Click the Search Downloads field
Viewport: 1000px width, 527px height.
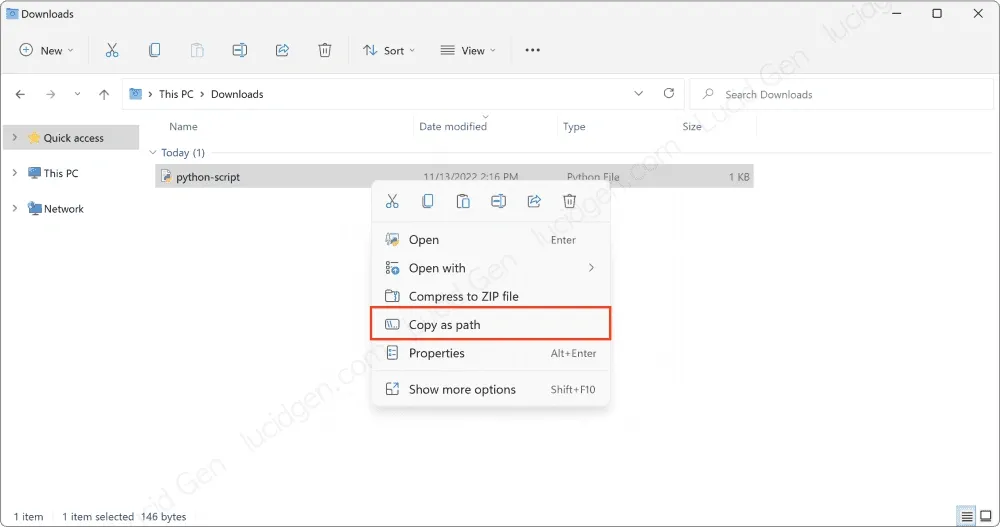pos(842,94)
